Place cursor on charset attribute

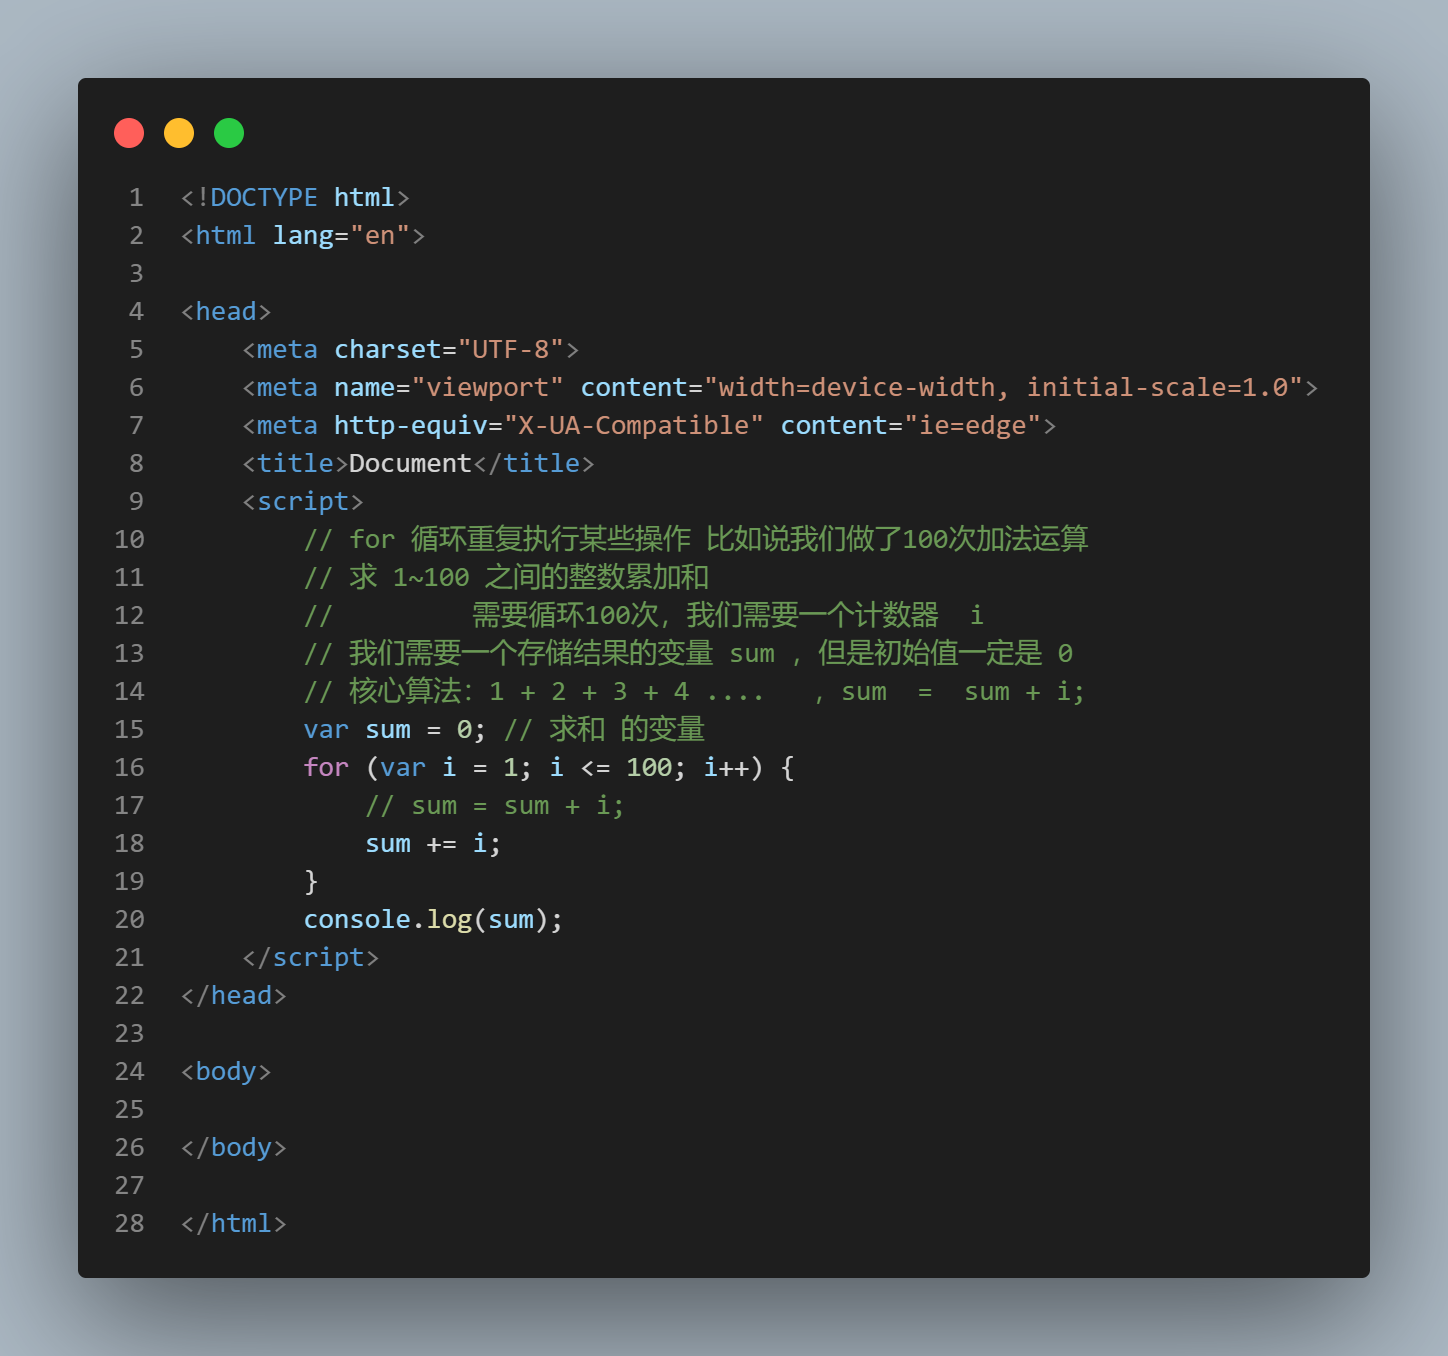point(388,350)
